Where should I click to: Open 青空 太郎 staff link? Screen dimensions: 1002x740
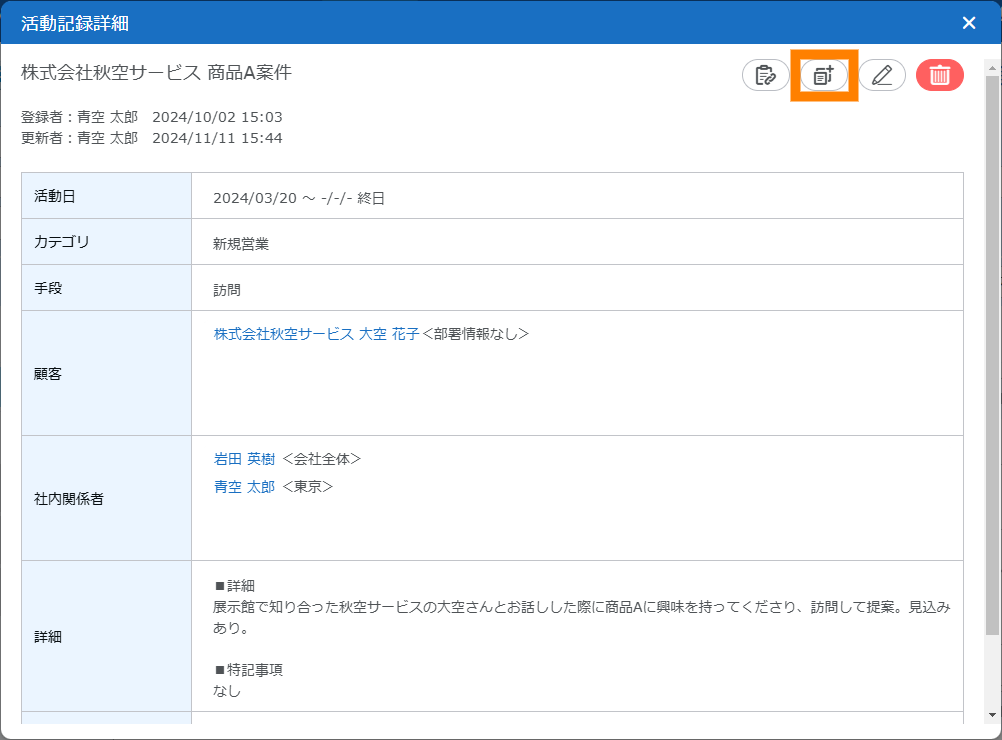point(244,487)
